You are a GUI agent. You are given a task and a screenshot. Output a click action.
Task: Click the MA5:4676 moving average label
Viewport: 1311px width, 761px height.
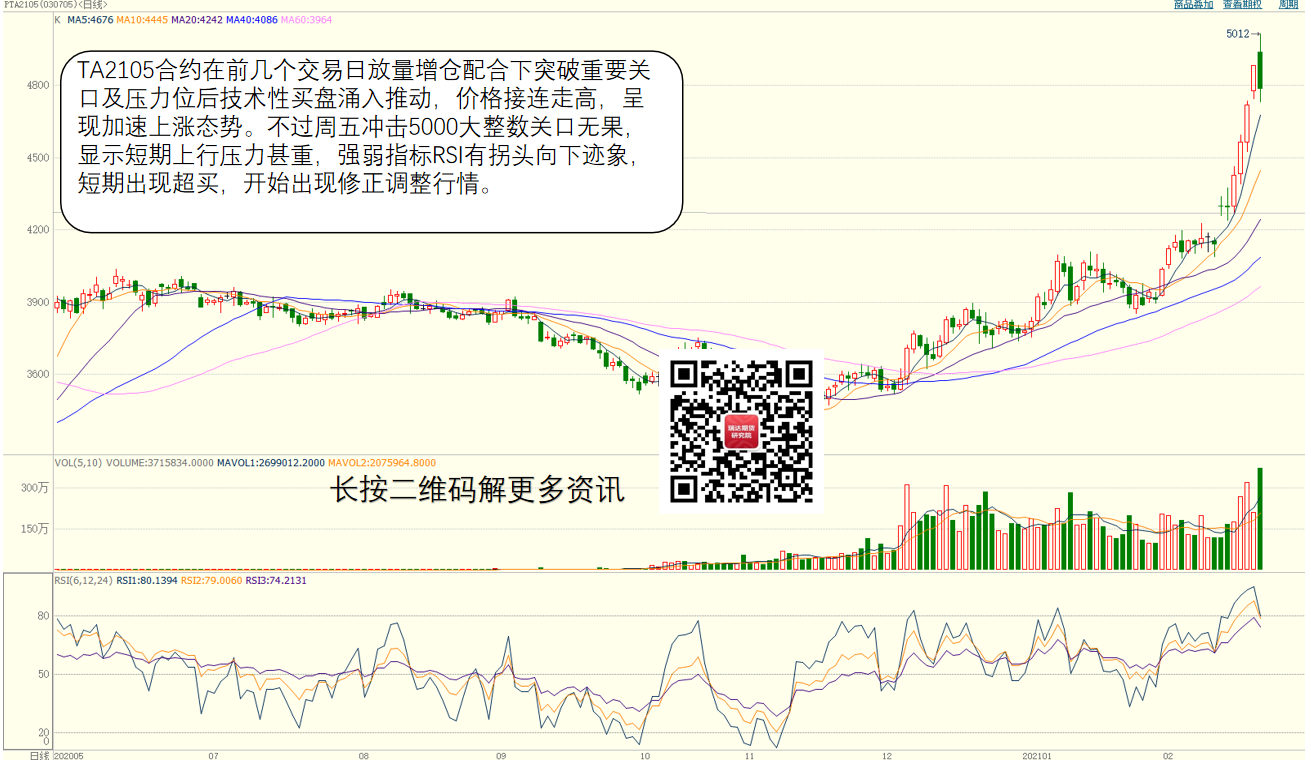89,19
